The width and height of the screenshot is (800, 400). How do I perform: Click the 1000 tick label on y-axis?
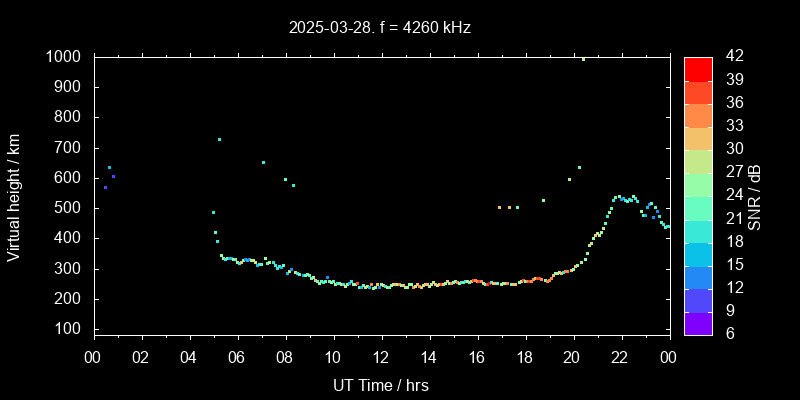pyautogui.click(x=65, y=57)
